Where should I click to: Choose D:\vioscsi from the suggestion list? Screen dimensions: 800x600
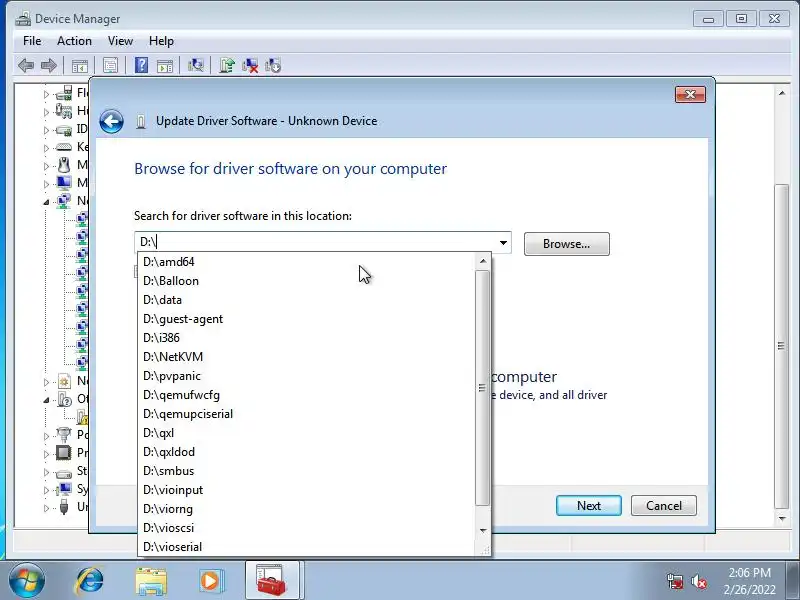[306, 528]
